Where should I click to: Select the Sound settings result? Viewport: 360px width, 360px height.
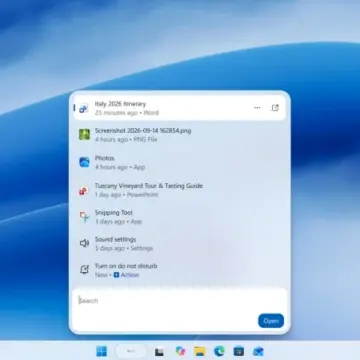(x=179, y=244)
